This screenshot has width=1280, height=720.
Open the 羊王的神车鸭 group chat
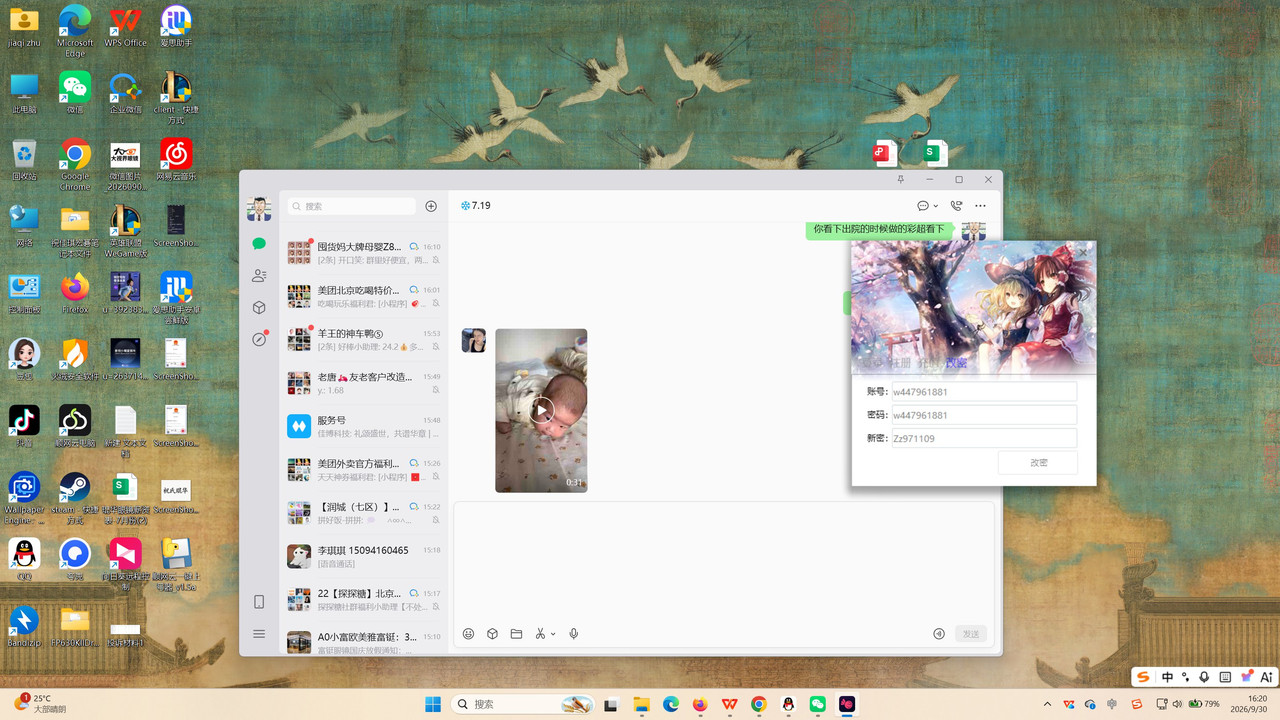pyautogui.click(x=363, y=339)
